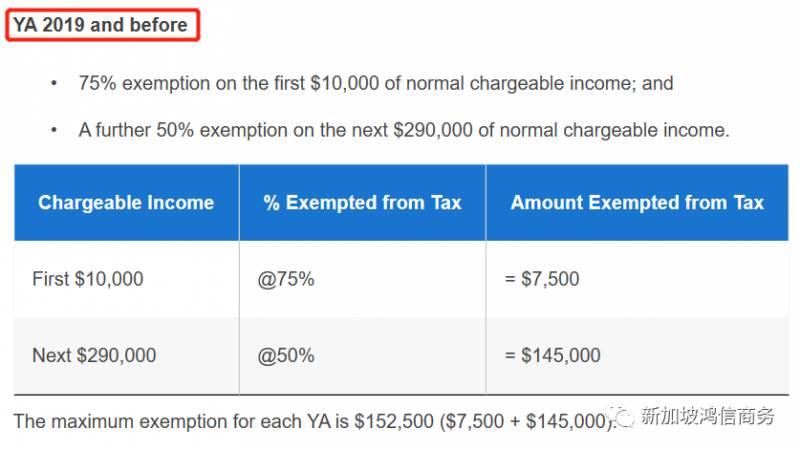Click the "@50%" table cell
This screenshot has height=450, width=800.
click(286, 355)
